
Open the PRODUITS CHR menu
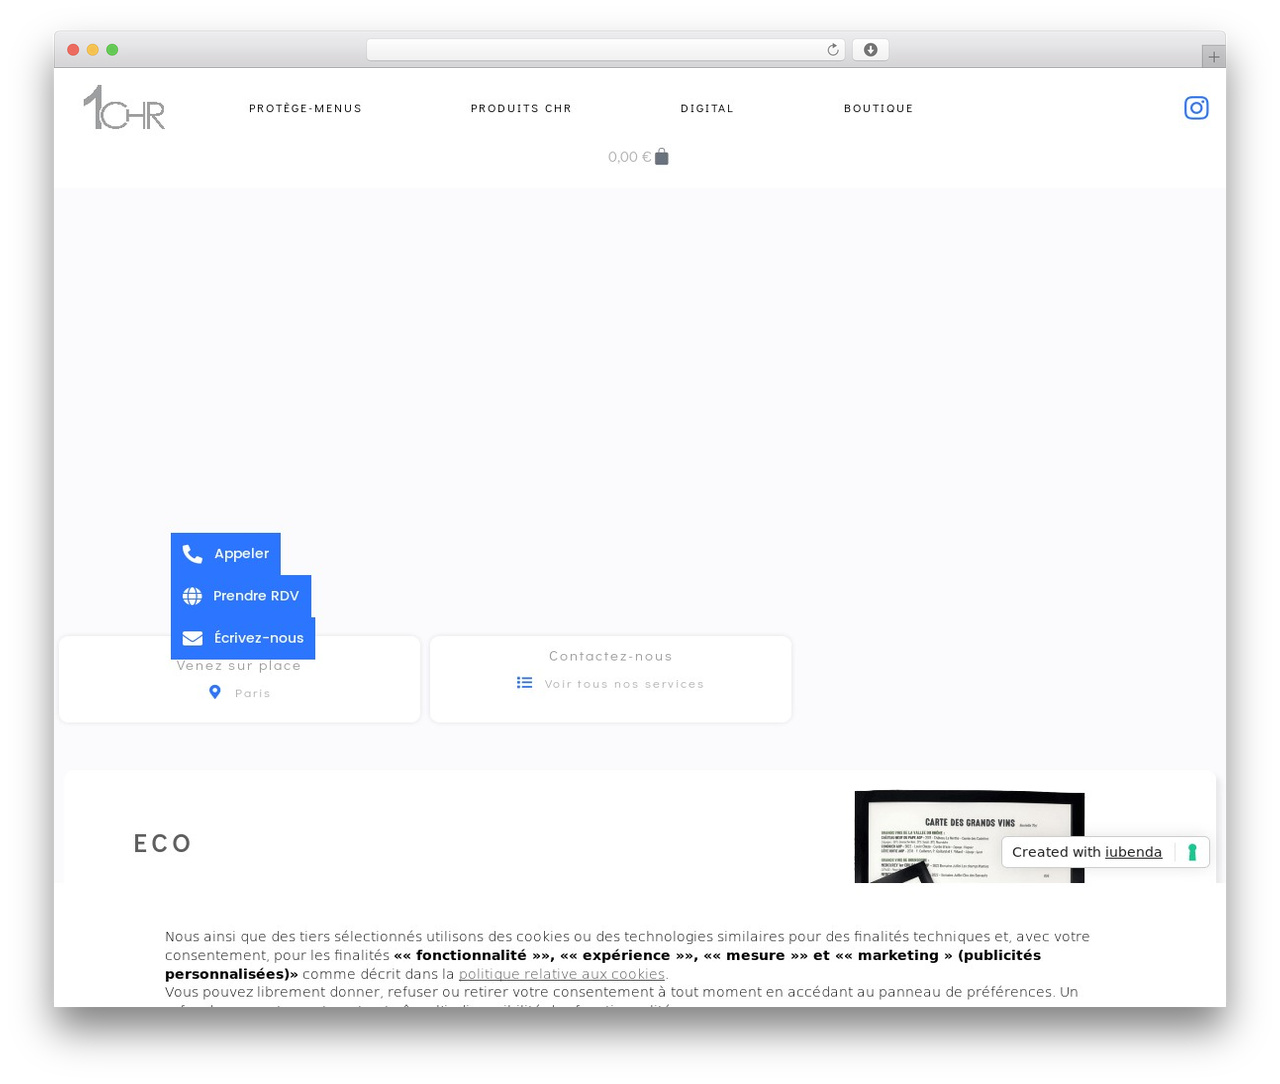(x=521, y=108)
